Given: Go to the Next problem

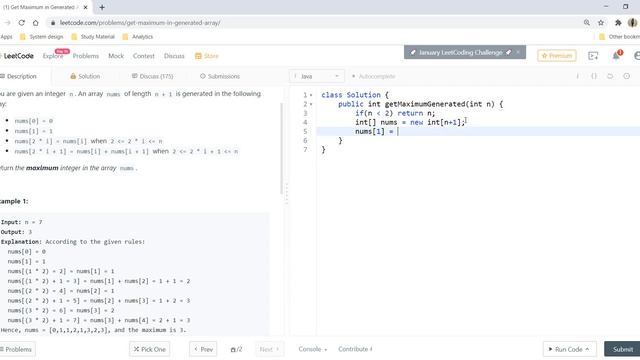Looking at the screenshot, I should click(x=269, y=349).
